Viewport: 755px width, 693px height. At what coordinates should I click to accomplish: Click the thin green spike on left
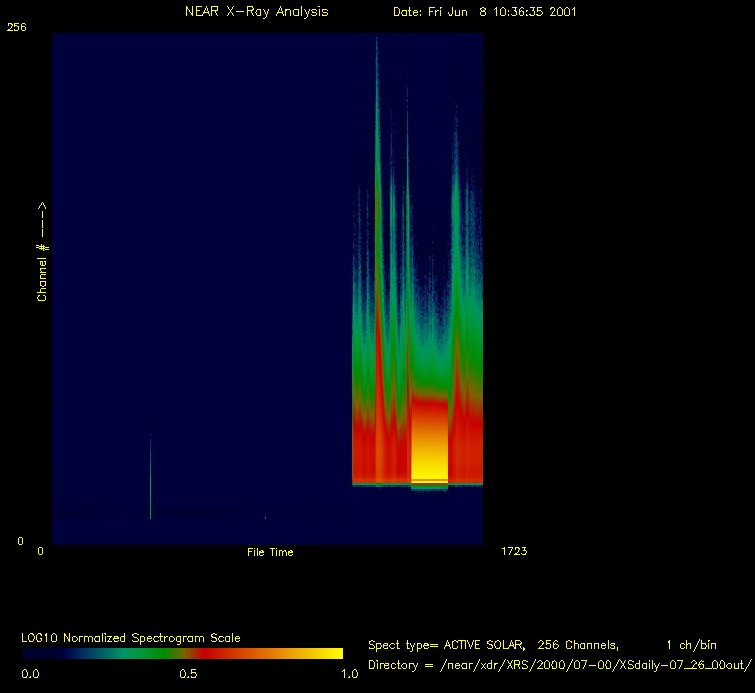[x=150, y=475]
